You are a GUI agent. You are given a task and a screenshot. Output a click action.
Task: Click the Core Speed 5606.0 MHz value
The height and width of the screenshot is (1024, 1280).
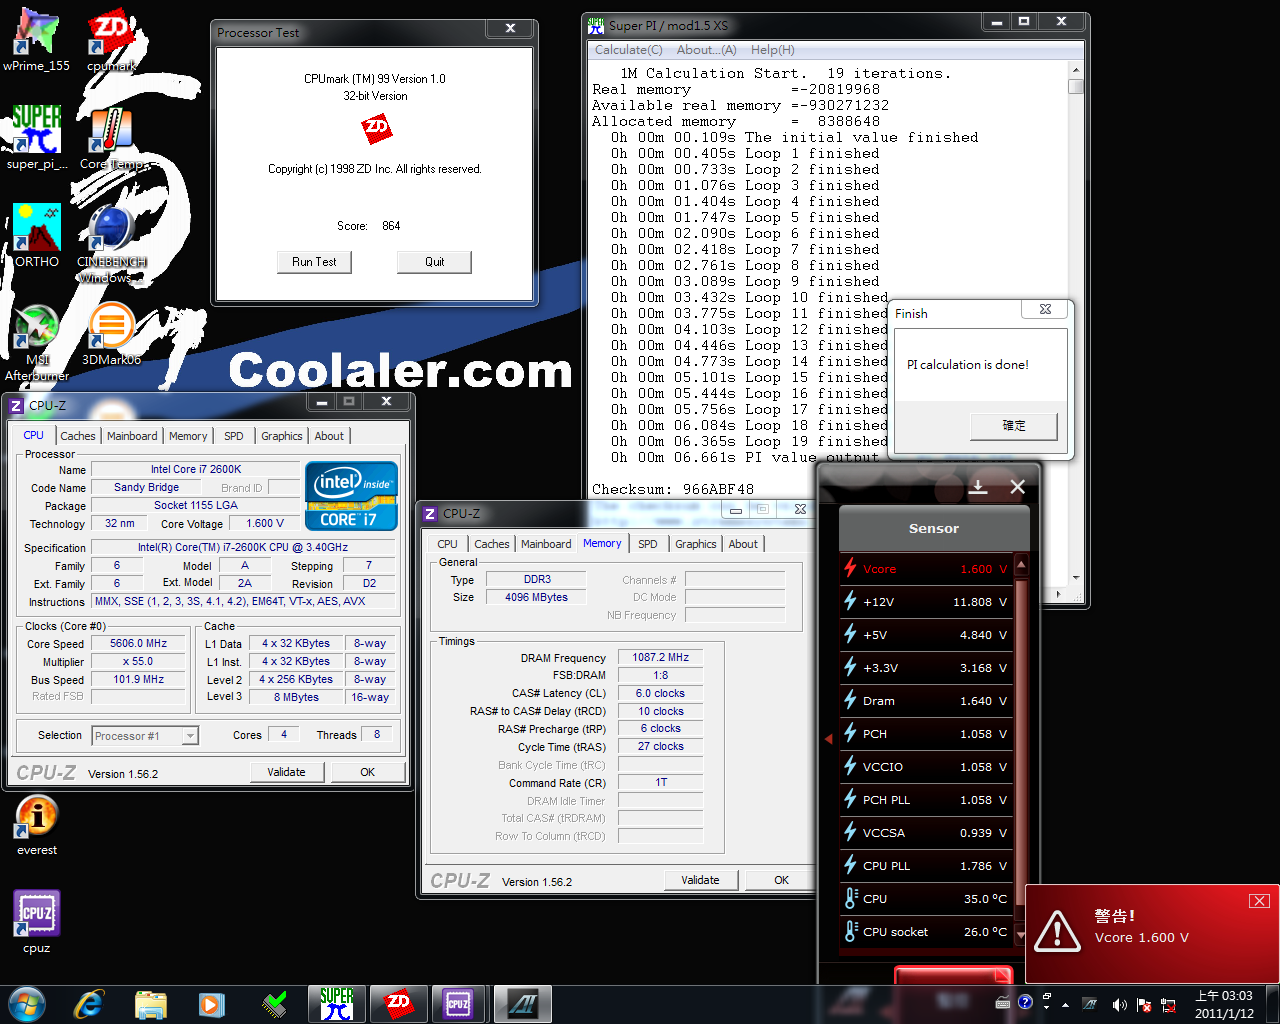139,644
